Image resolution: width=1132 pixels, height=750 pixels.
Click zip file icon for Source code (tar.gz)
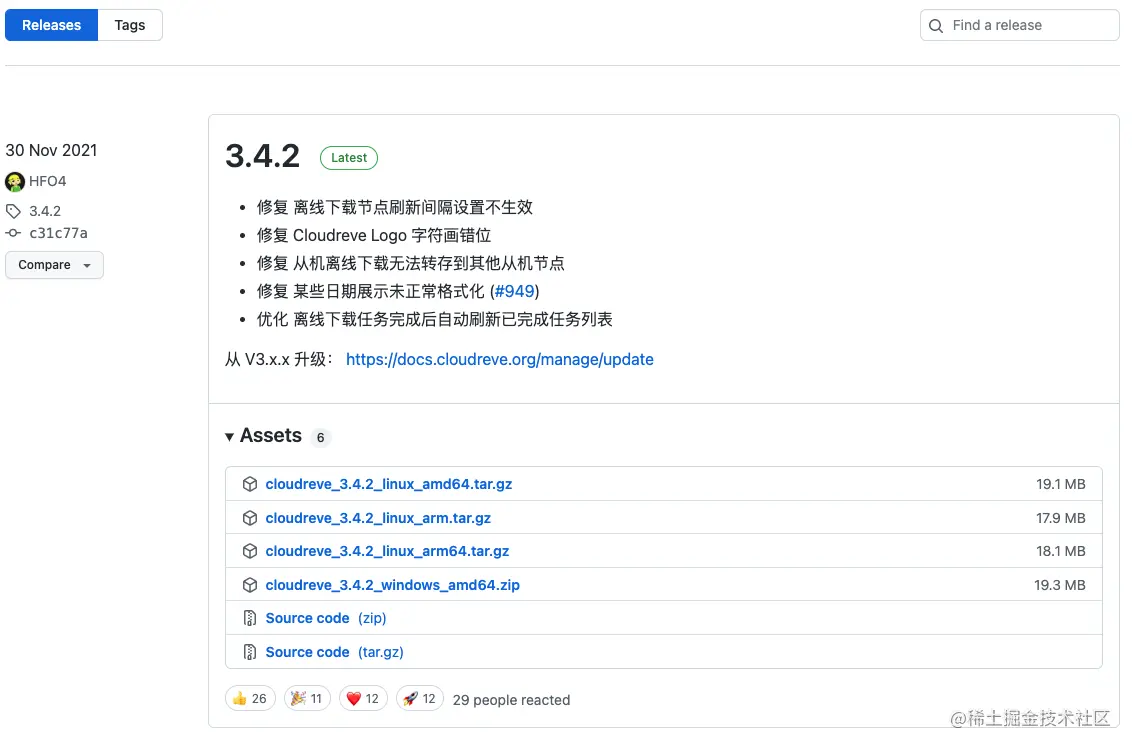[250, 653]
